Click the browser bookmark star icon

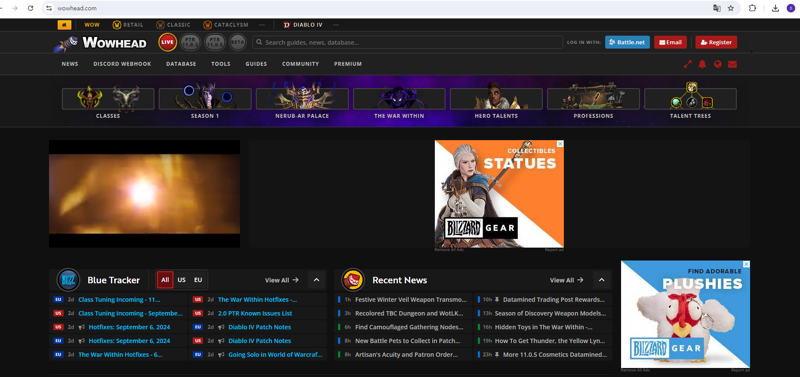coord(731,8)
